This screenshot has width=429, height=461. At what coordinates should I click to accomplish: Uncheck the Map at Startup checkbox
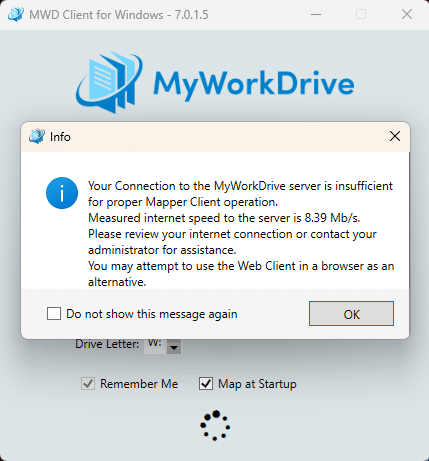point(206,384)
